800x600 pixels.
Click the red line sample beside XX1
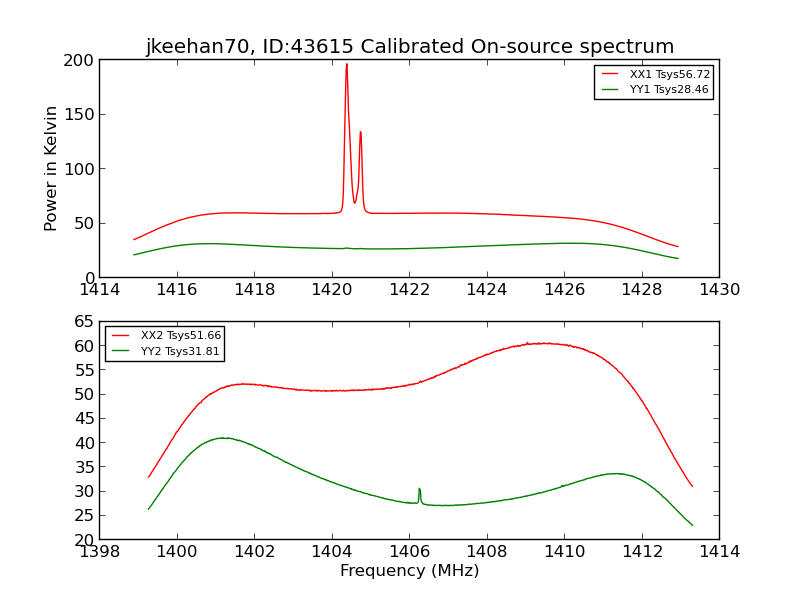[611, 74]
